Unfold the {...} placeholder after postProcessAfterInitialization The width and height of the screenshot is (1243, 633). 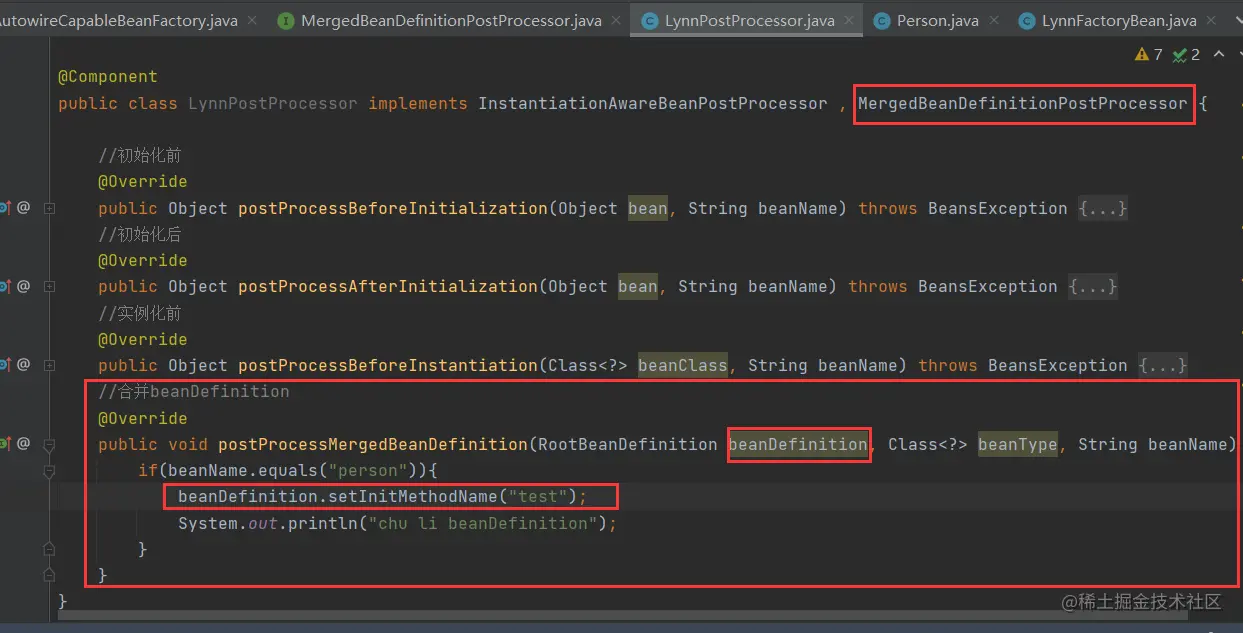[x=1093, y=286]
